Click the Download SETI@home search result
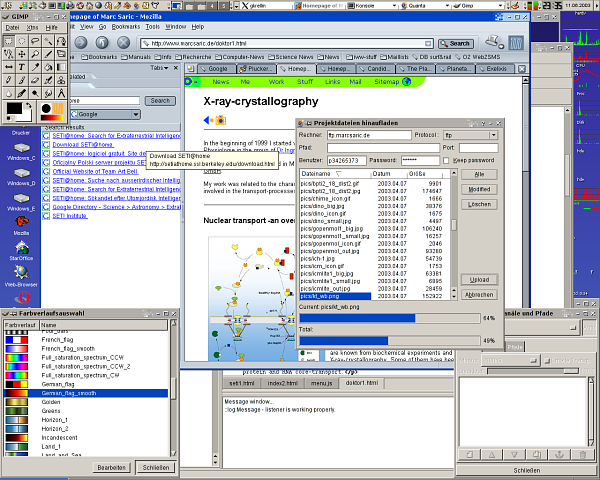This screenshot has height=480, width=600. tap(80, 145)
